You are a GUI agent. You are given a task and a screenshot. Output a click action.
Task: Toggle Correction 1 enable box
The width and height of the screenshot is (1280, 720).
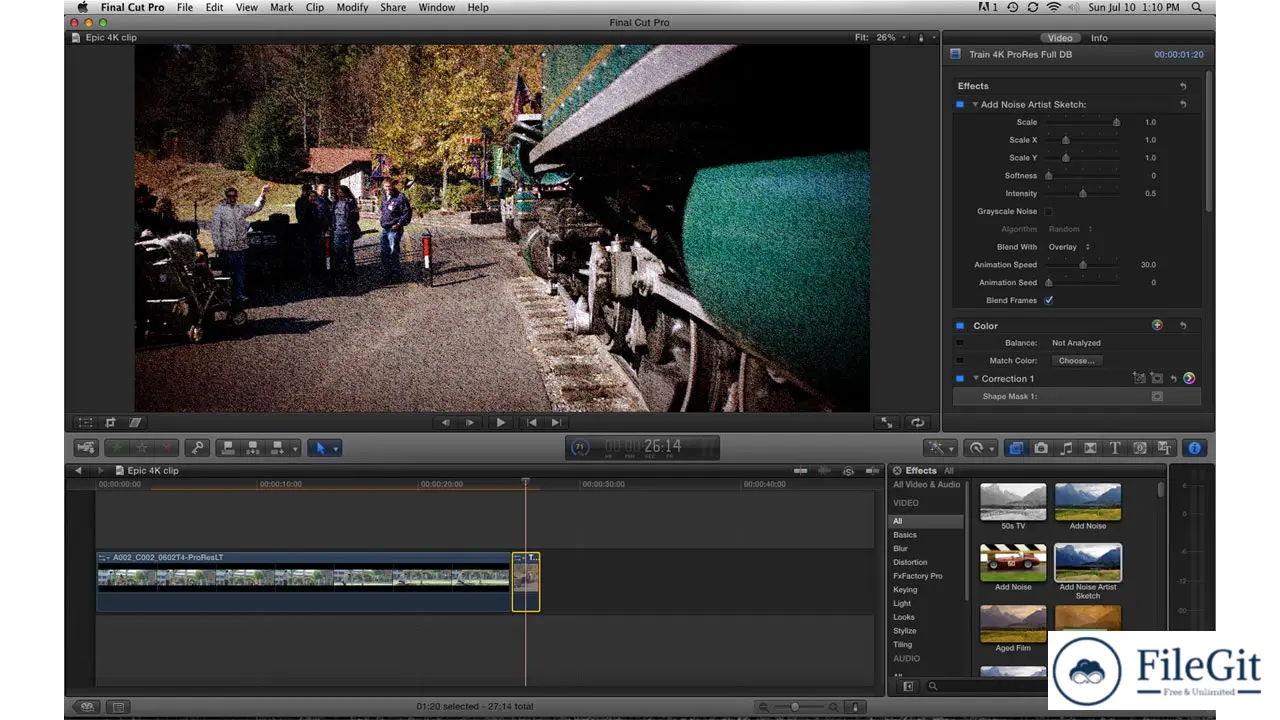click(x=960, y=378)
